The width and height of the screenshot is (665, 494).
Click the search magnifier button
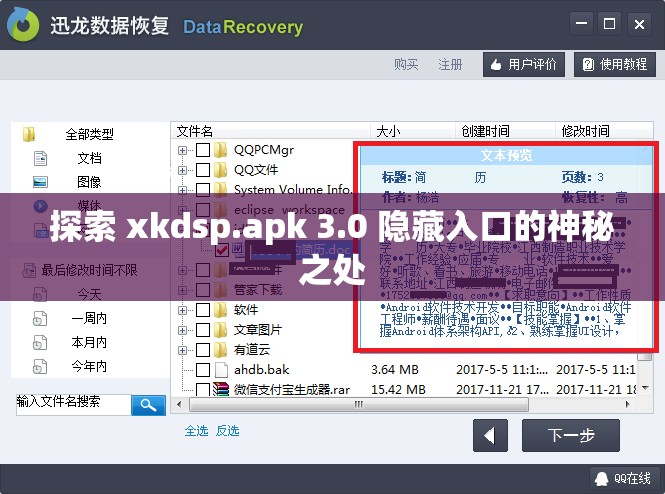pyautogui.click(x=148, y=405)
